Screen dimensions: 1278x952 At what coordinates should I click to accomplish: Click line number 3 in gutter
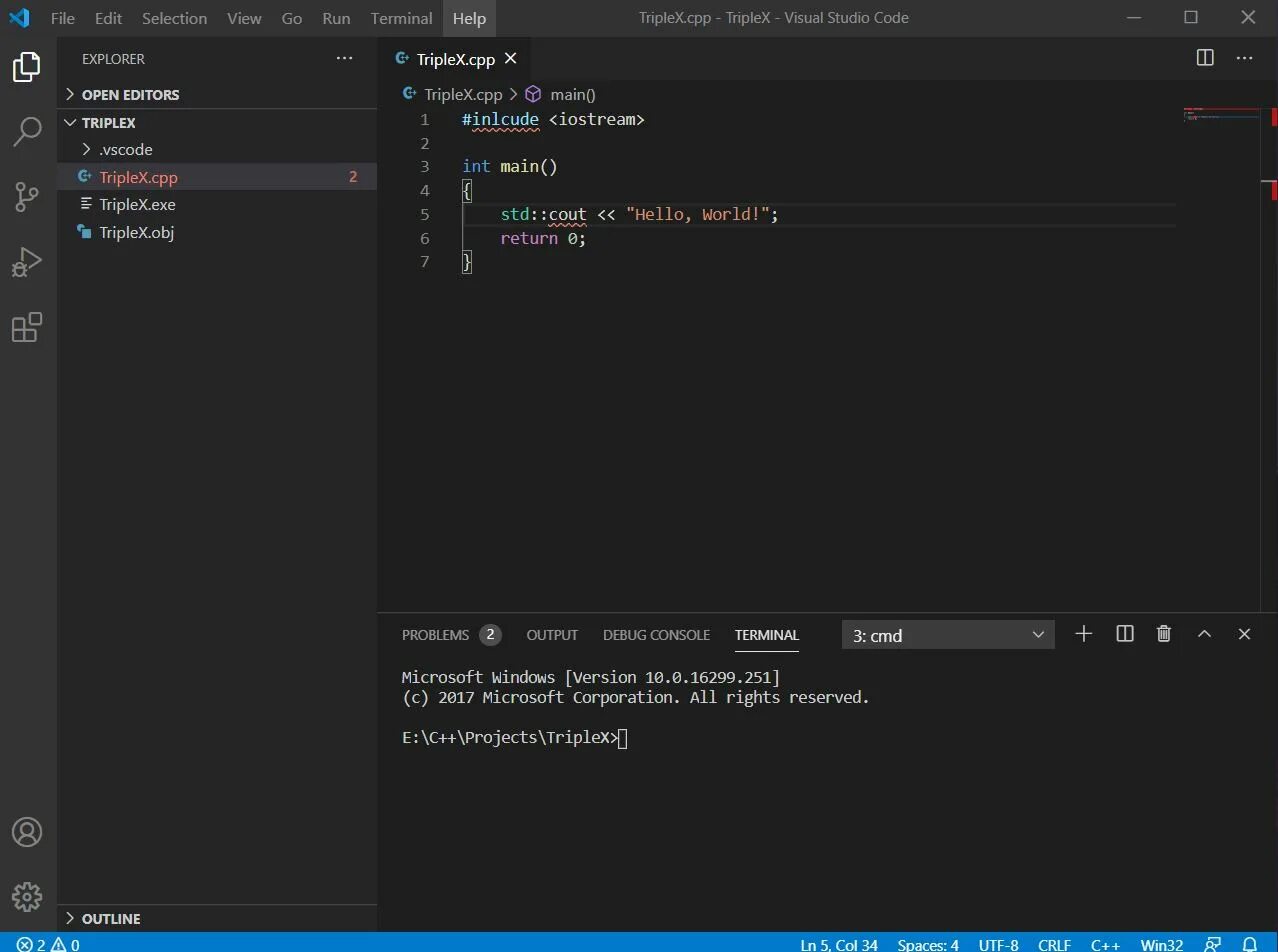coord(425,166)
